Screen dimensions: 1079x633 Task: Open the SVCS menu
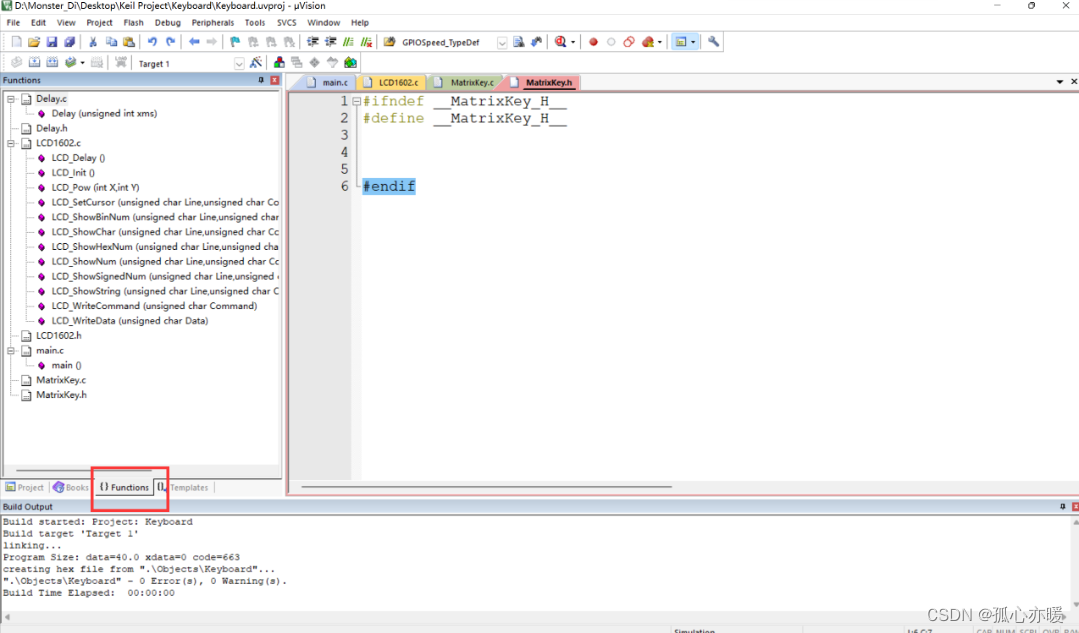coord(286,23)
